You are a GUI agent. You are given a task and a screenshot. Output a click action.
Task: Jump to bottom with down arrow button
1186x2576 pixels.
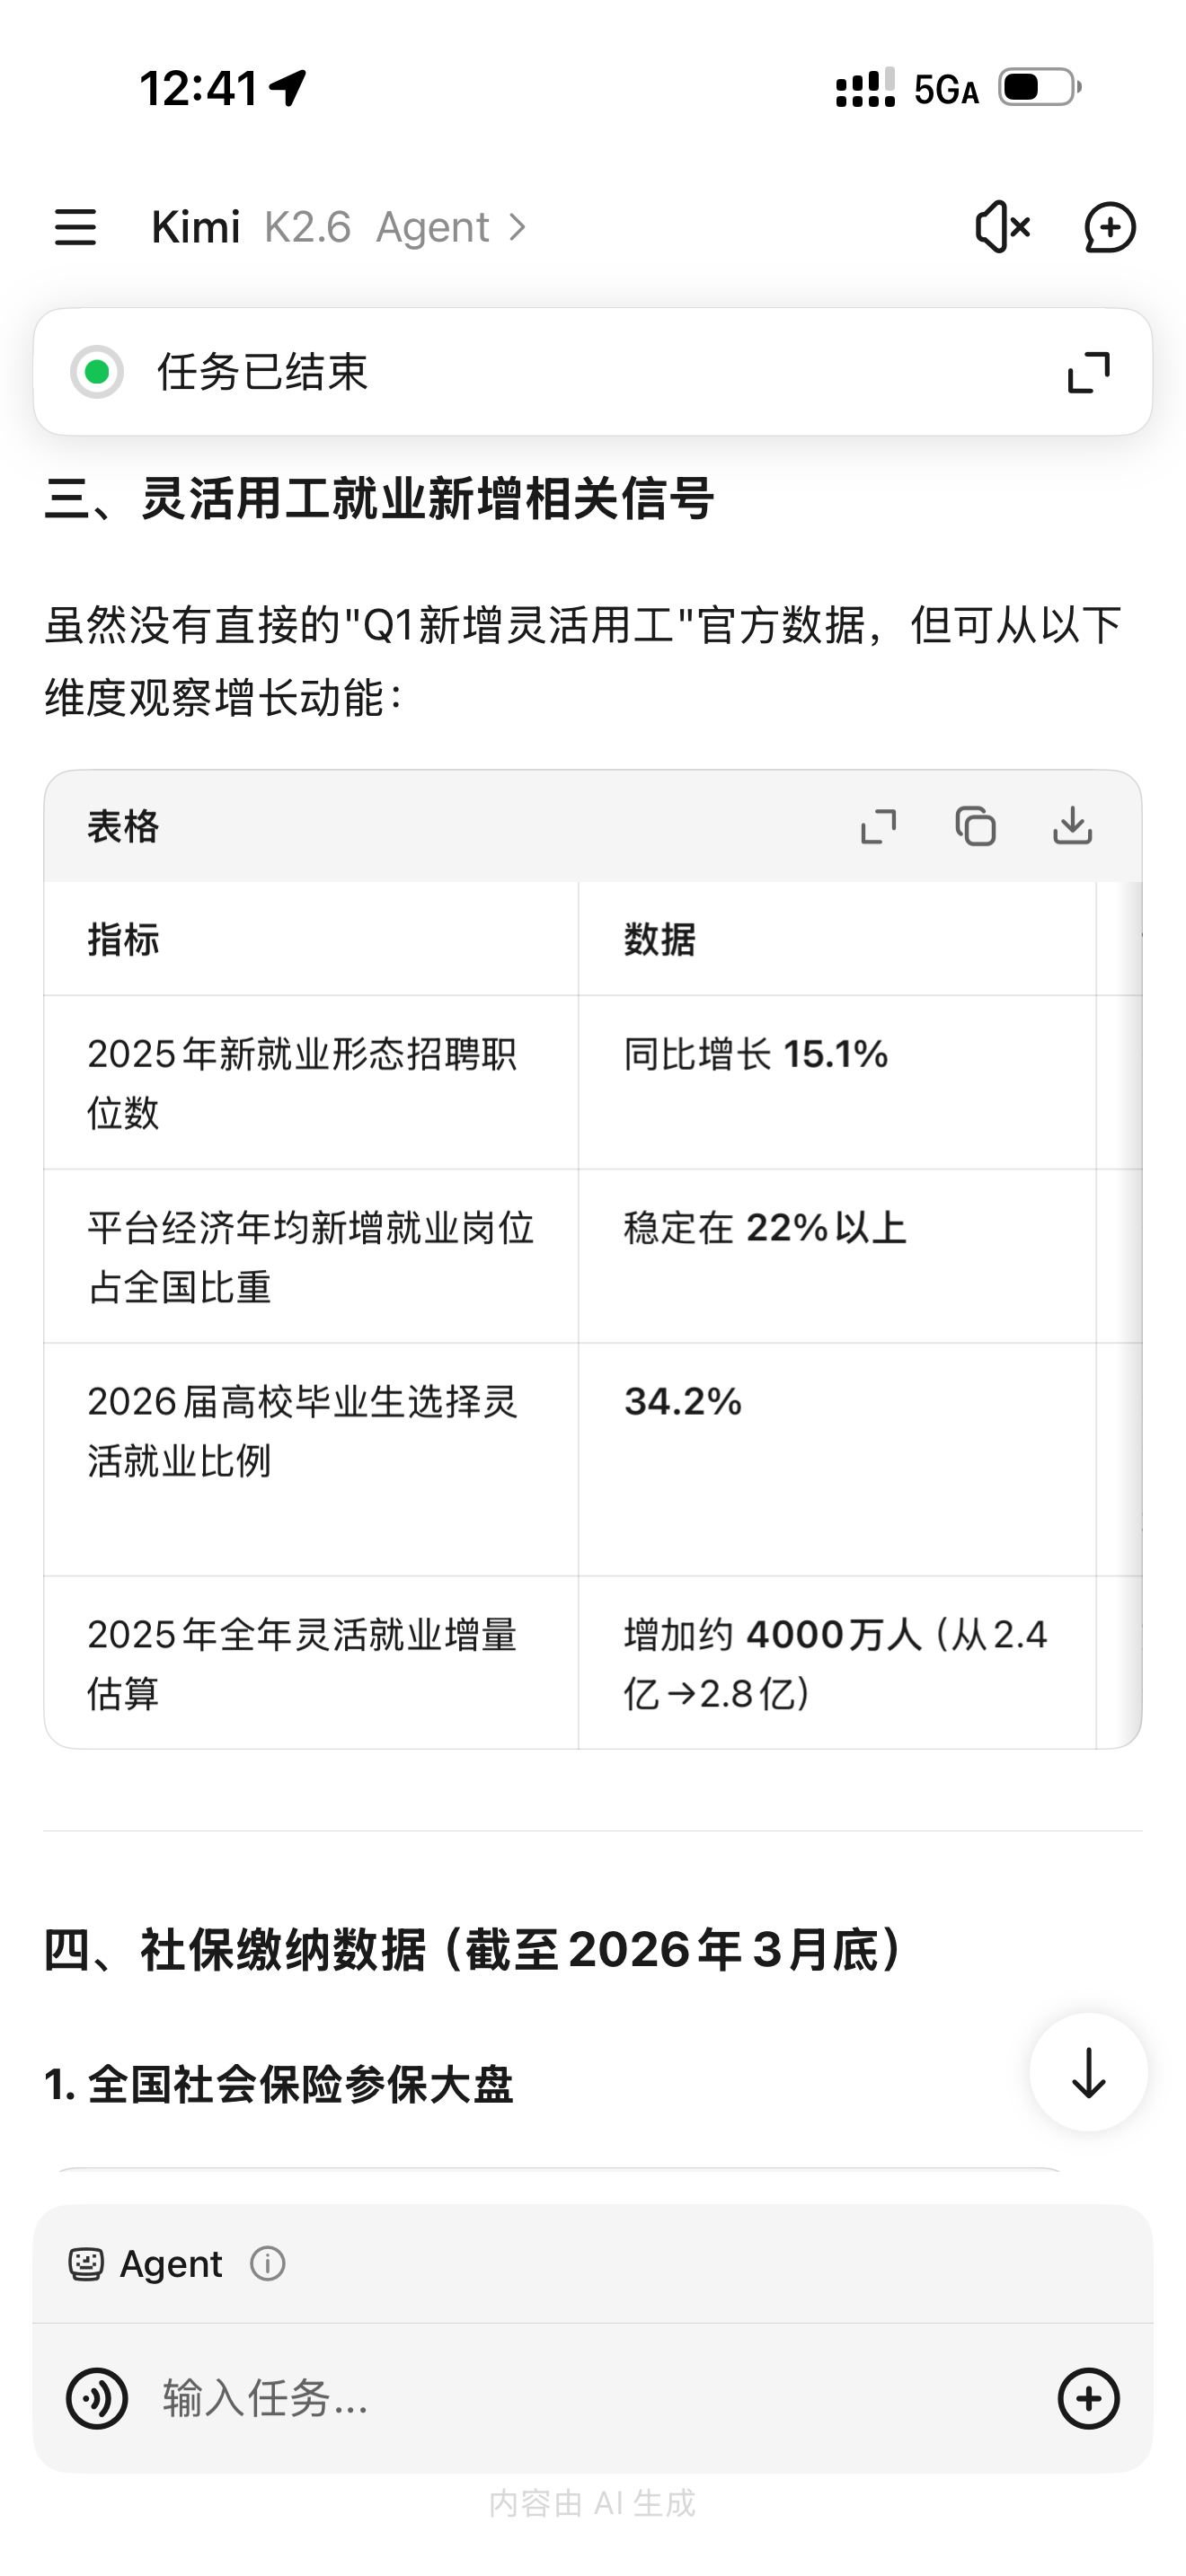[1088, 2072]
